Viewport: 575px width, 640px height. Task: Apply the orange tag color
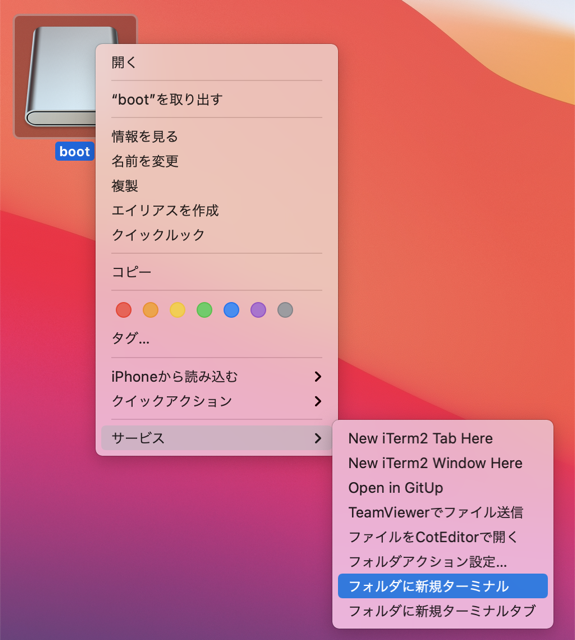tap(151, 310)
